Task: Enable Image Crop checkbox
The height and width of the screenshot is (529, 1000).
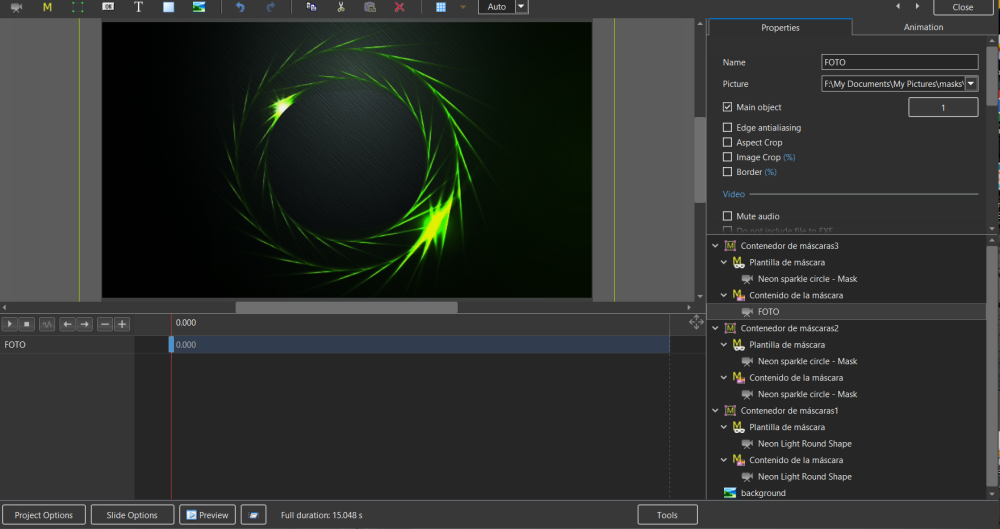Action: (x=727, y=157)
